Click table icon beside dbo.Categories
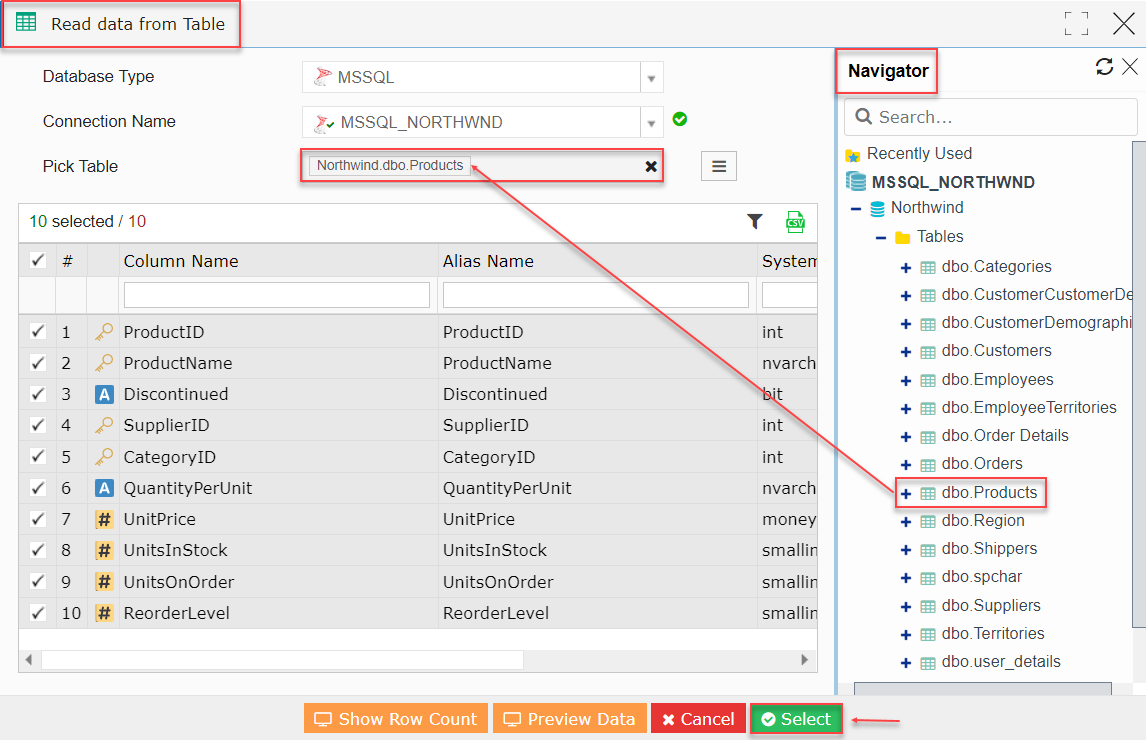 [x=927, y=268]
